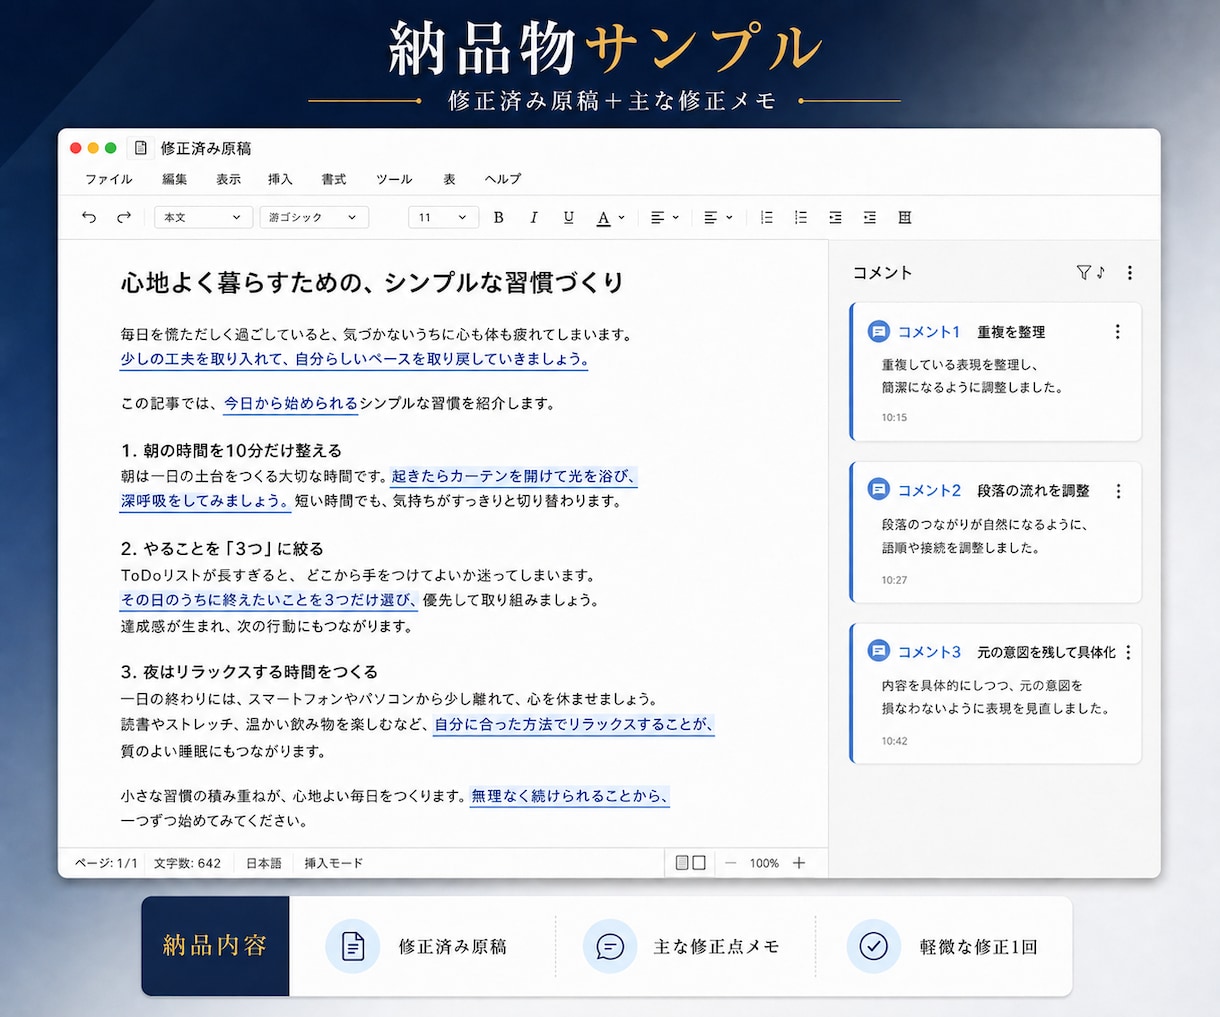Select the lined page view icon in status bar

click(682, 862)
